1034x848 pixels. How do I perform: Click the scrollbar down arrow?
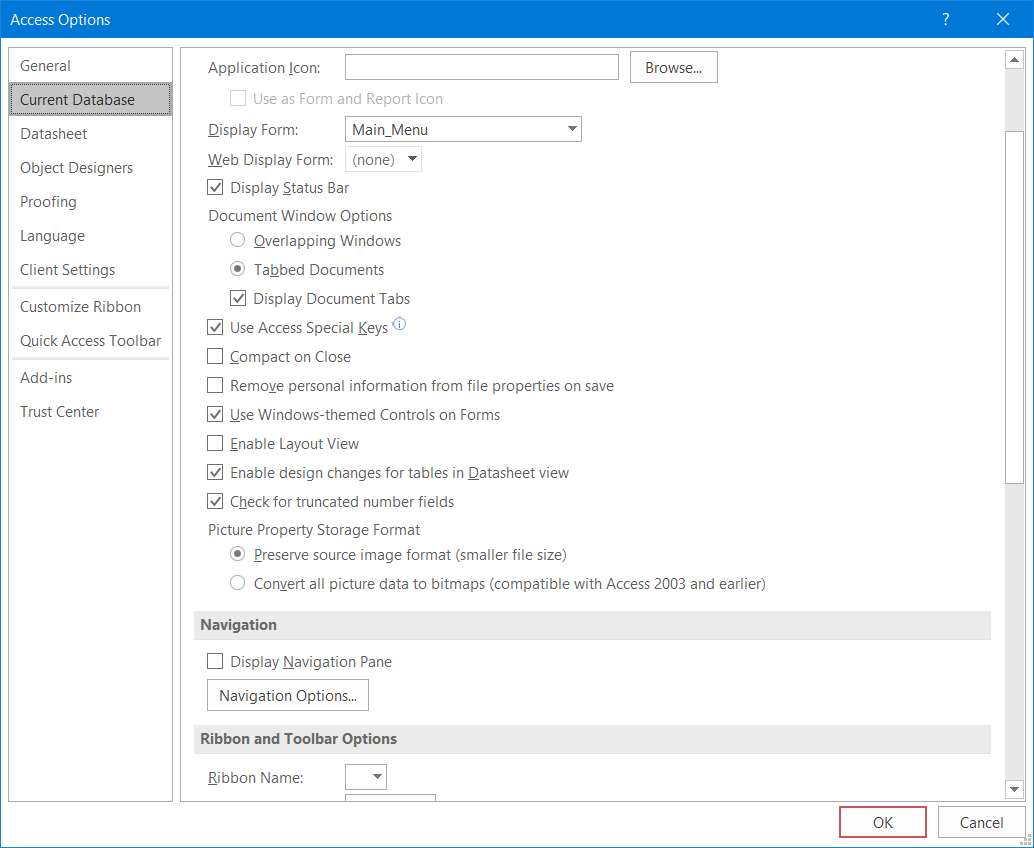[1014, 789]
